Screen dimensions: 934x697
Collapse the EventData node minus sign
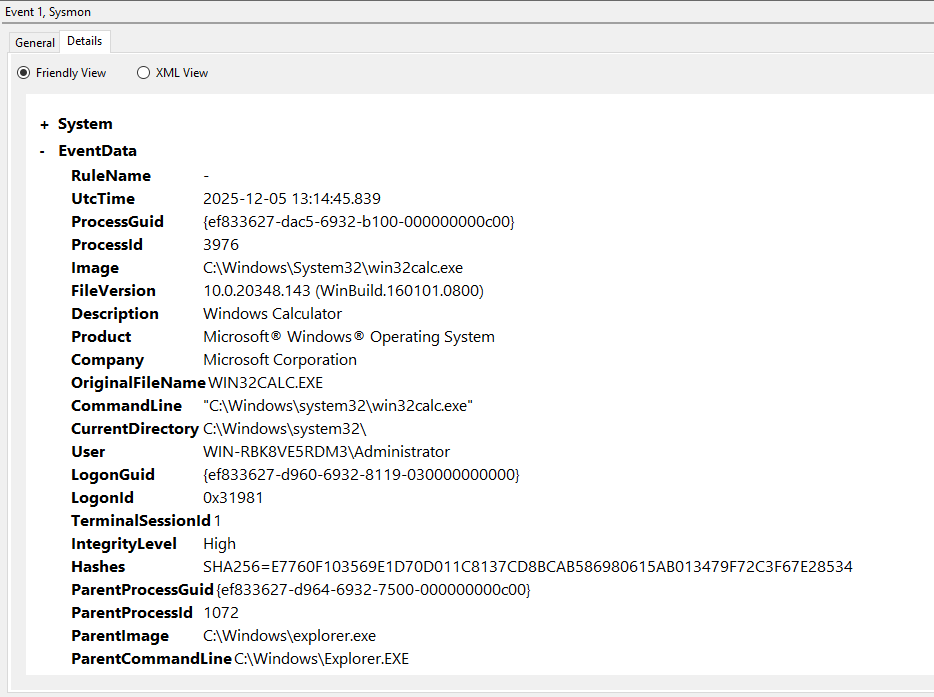coord(42,151)
